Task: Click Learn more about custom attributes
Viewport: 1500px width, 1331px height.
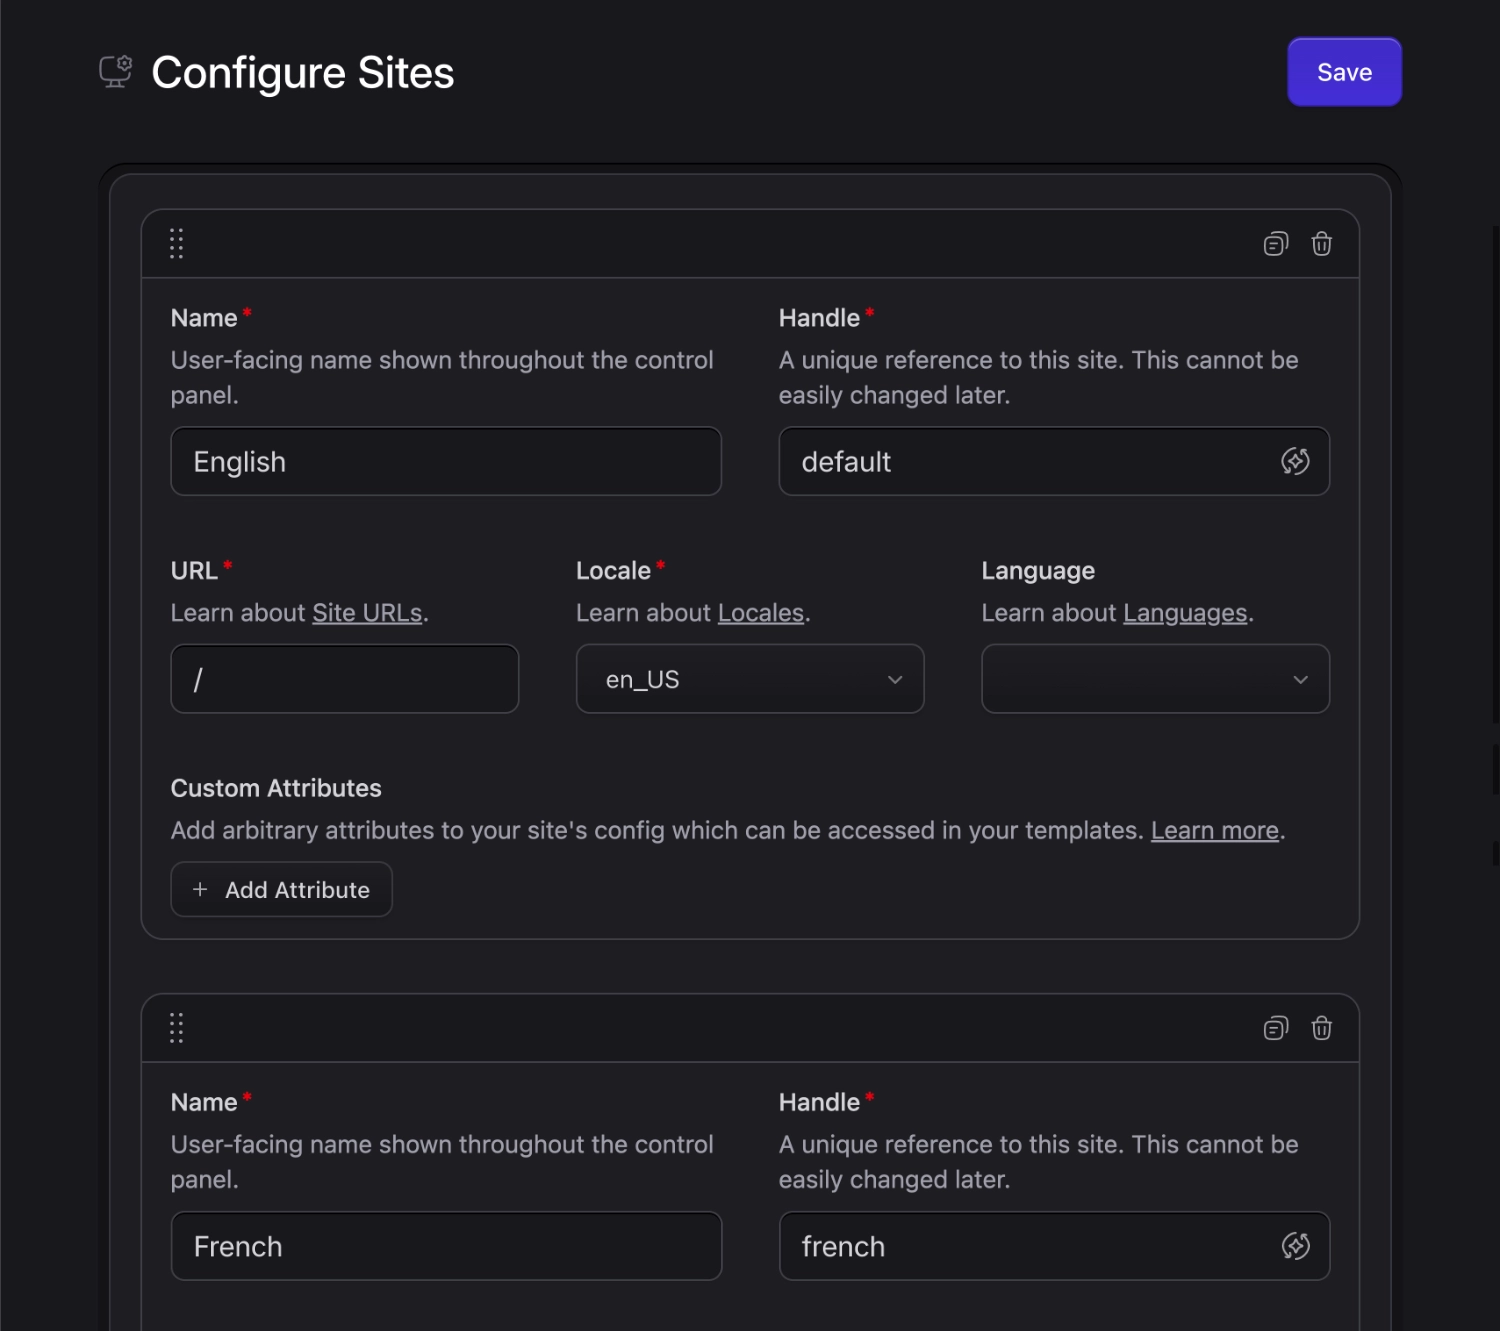Action: pyautogui.click(x=1214, y=830)
